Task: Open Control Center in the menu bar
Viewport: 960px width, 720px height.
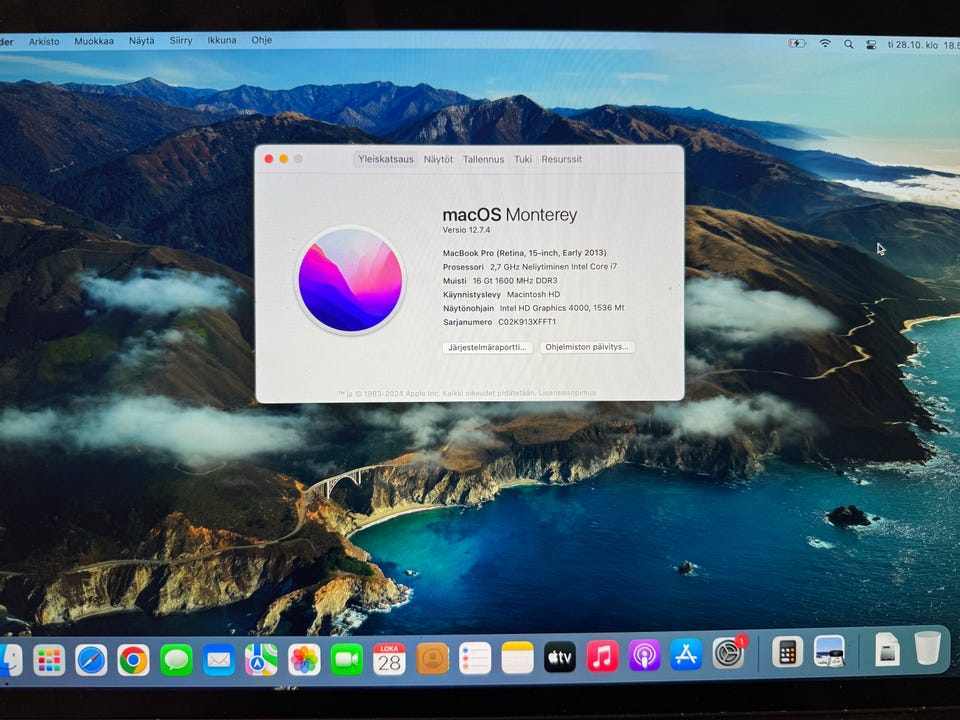Action: 871,45
